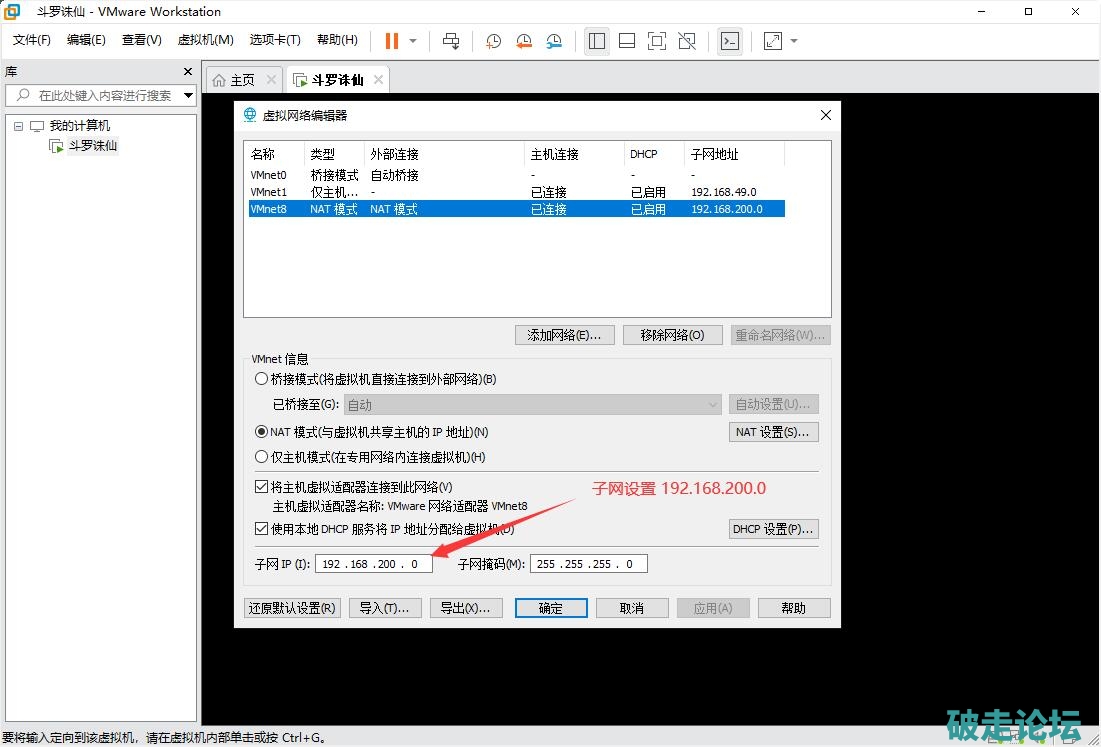Open the snapshot manager wrench icon

pos(554,41)
